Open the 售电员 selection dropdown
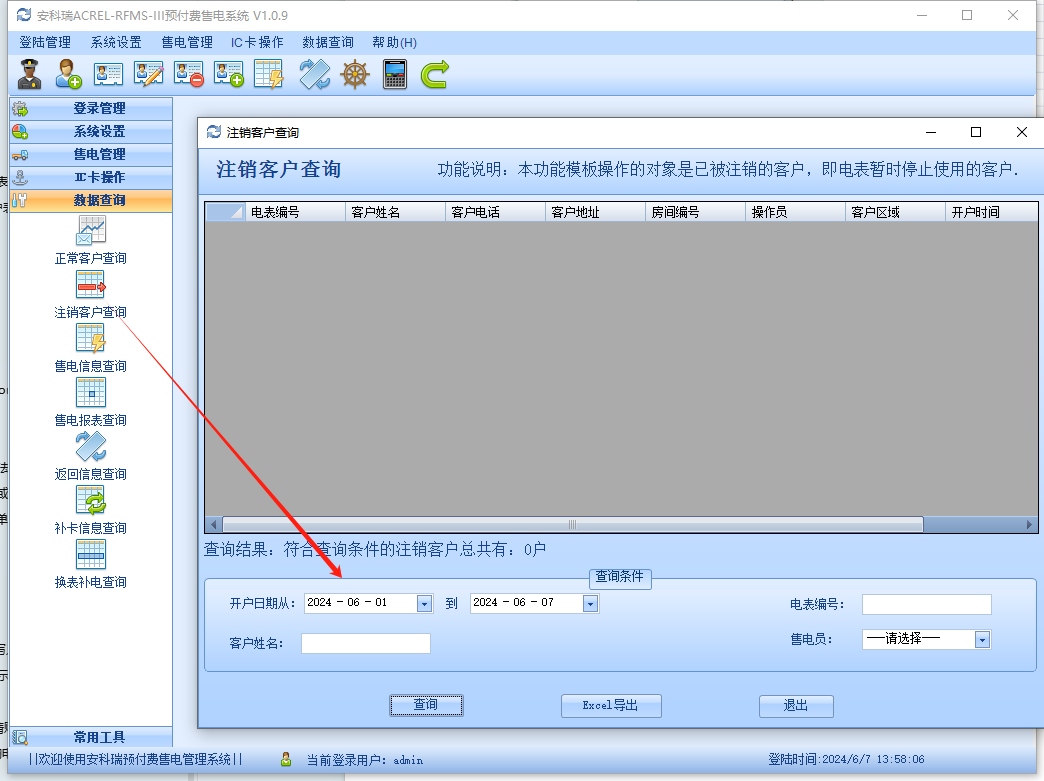 pos(982,640)
